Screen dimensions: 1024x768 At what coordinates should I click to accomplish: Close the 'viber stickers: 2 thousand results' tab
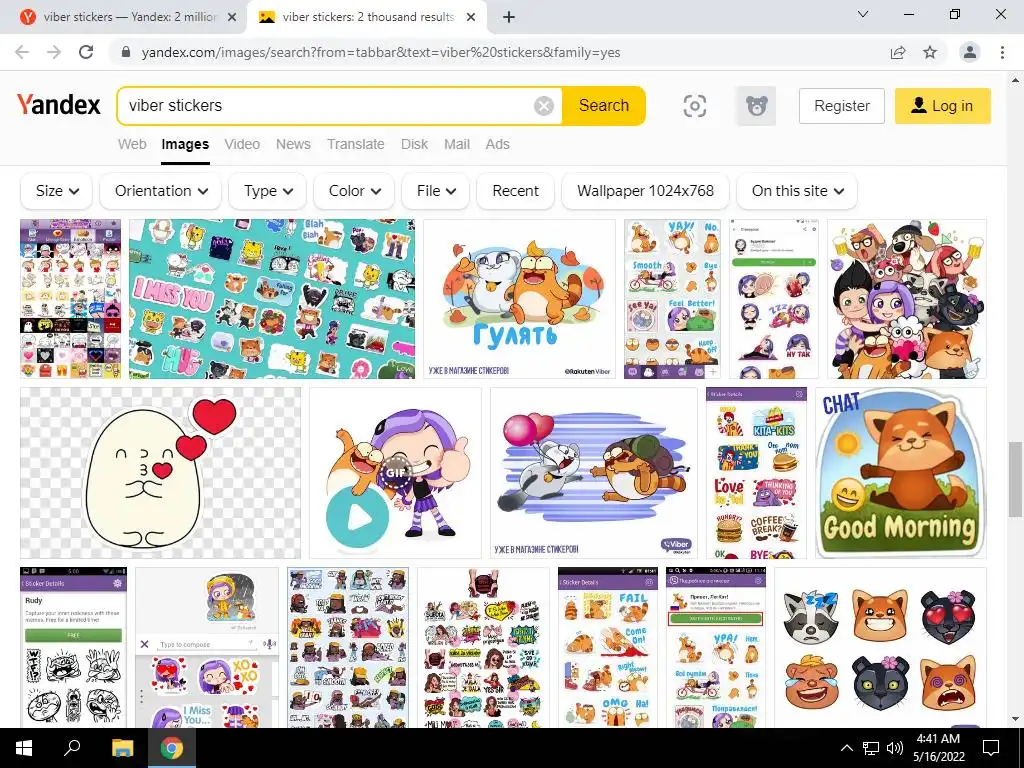tap(471, 18)
